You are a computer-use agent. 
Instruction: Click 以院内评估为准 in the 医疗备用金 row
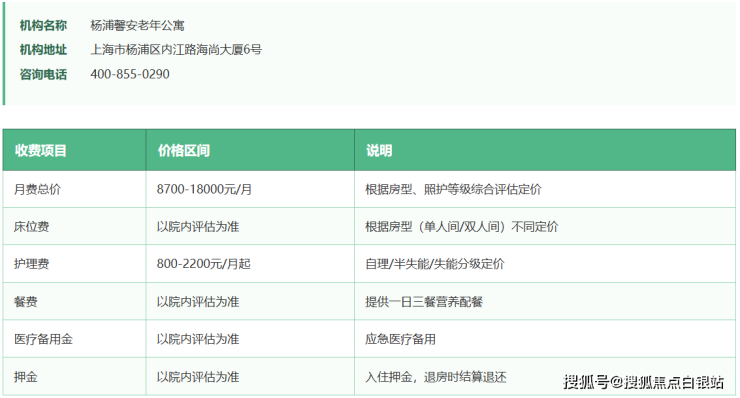click(x=198, y=339)
